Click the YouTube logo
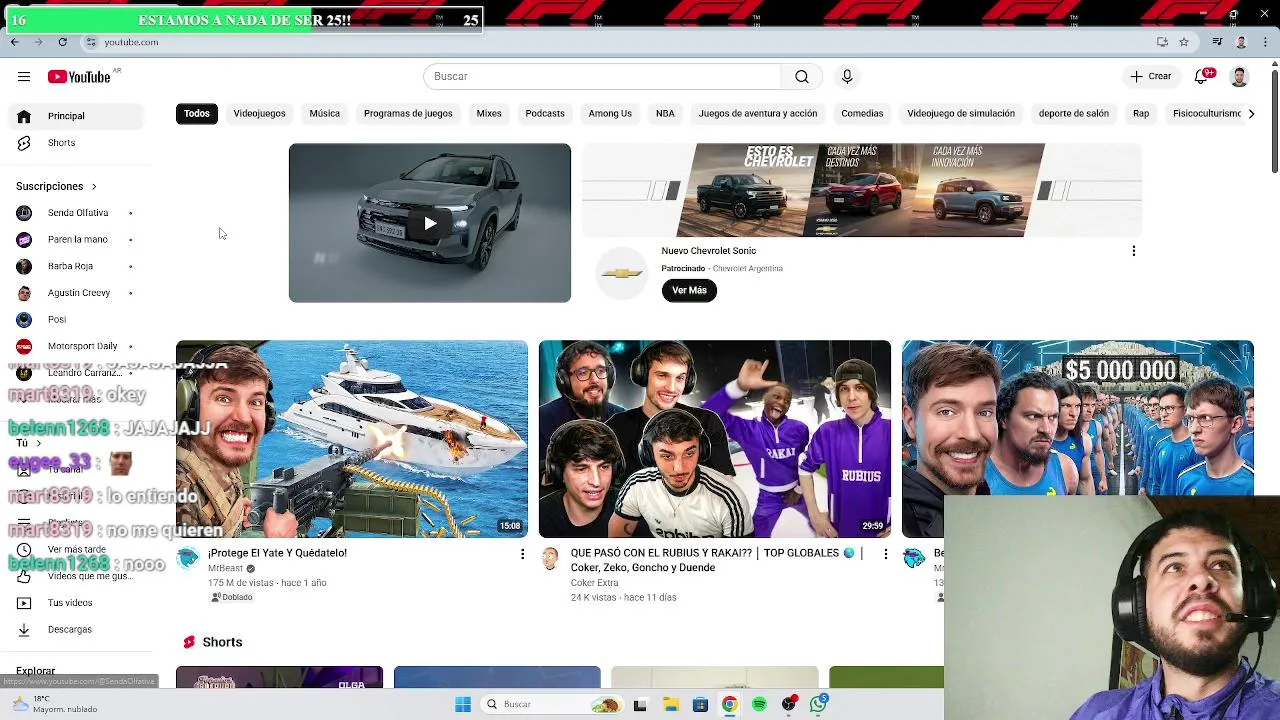The width and height of the screenshot is (1280, 720). [x=79, y=77]
